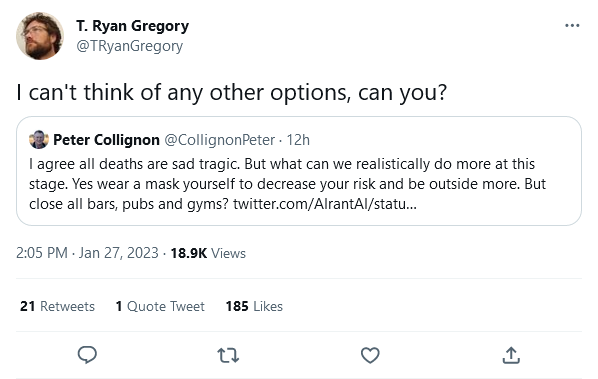Open the T. Ryan Gregory display name
This screenshot has width=598, height=379.
tap(132, 26)
